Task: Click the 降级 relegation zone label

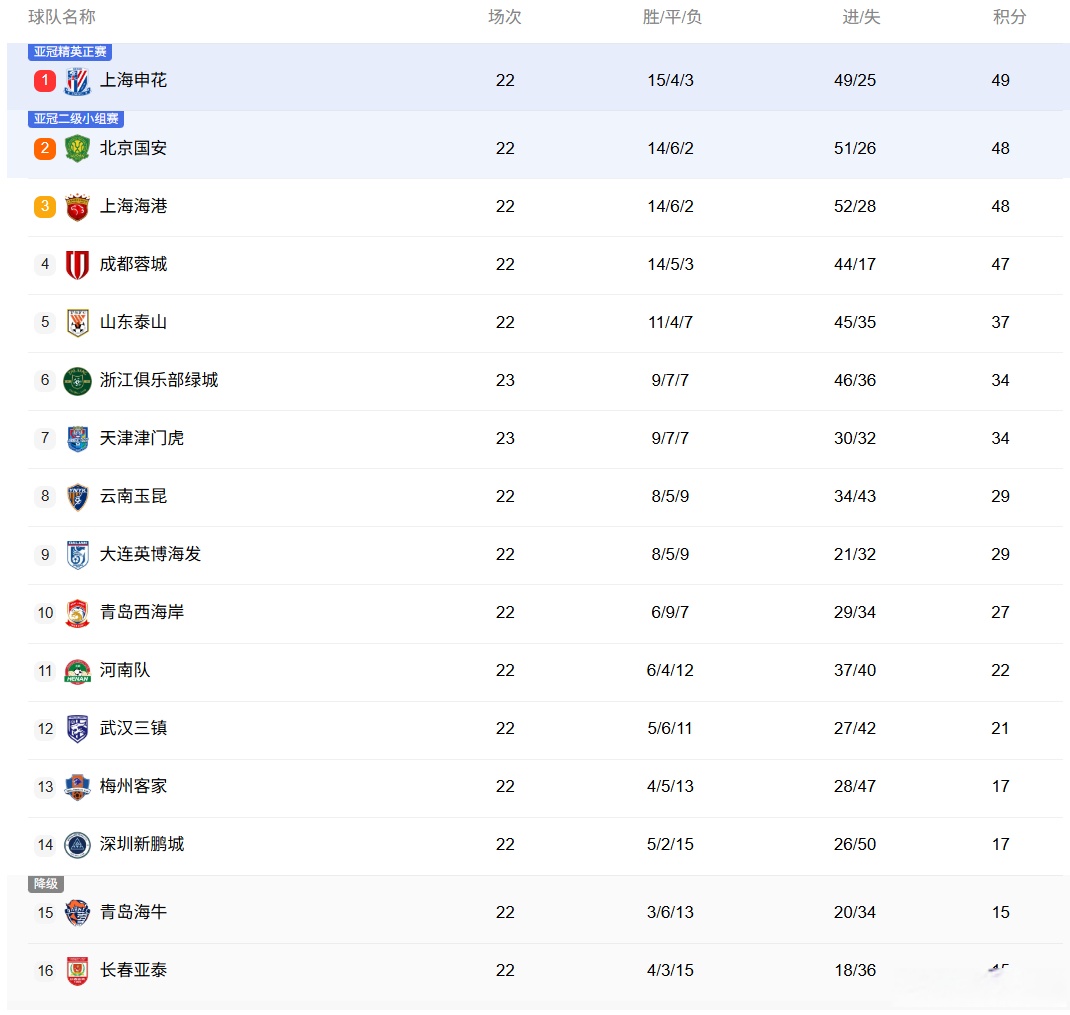Action: point(46,884)
